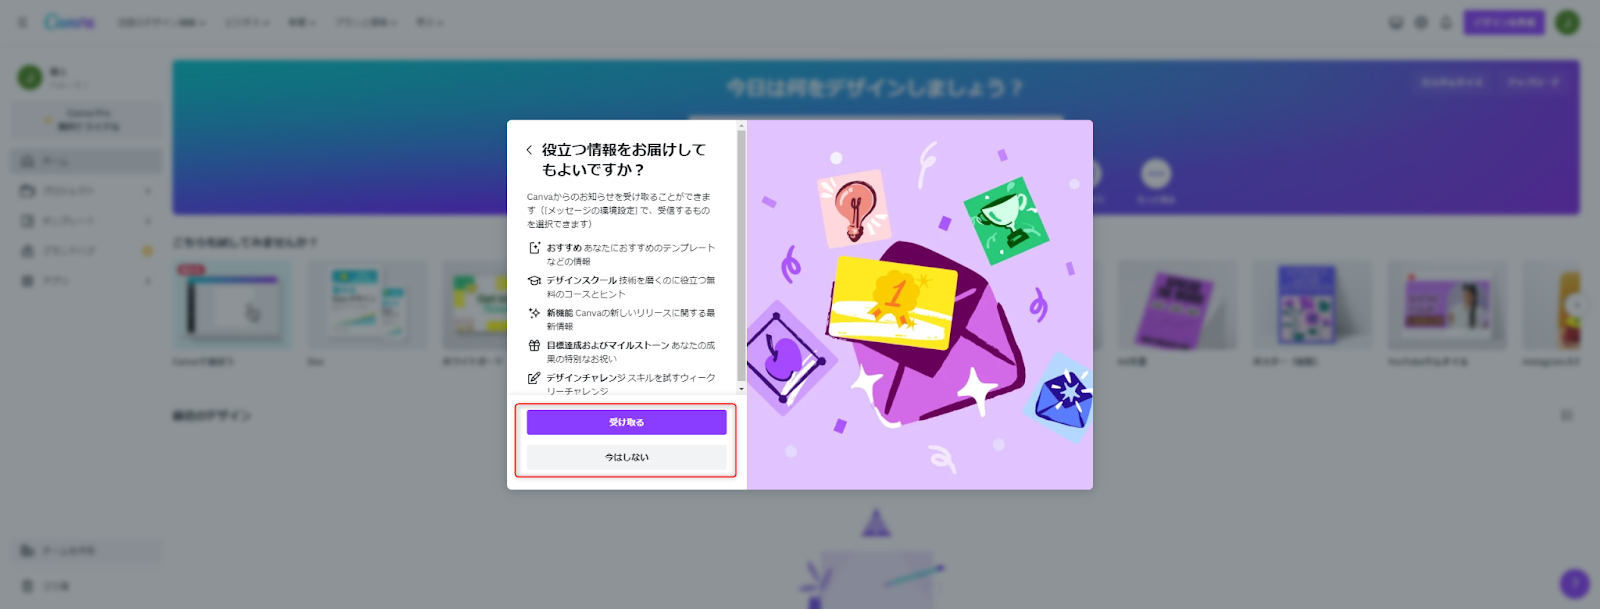1600x609 pixels.
Task: Accept notifications with the 受け取る button
Action: tap(627, 422)
